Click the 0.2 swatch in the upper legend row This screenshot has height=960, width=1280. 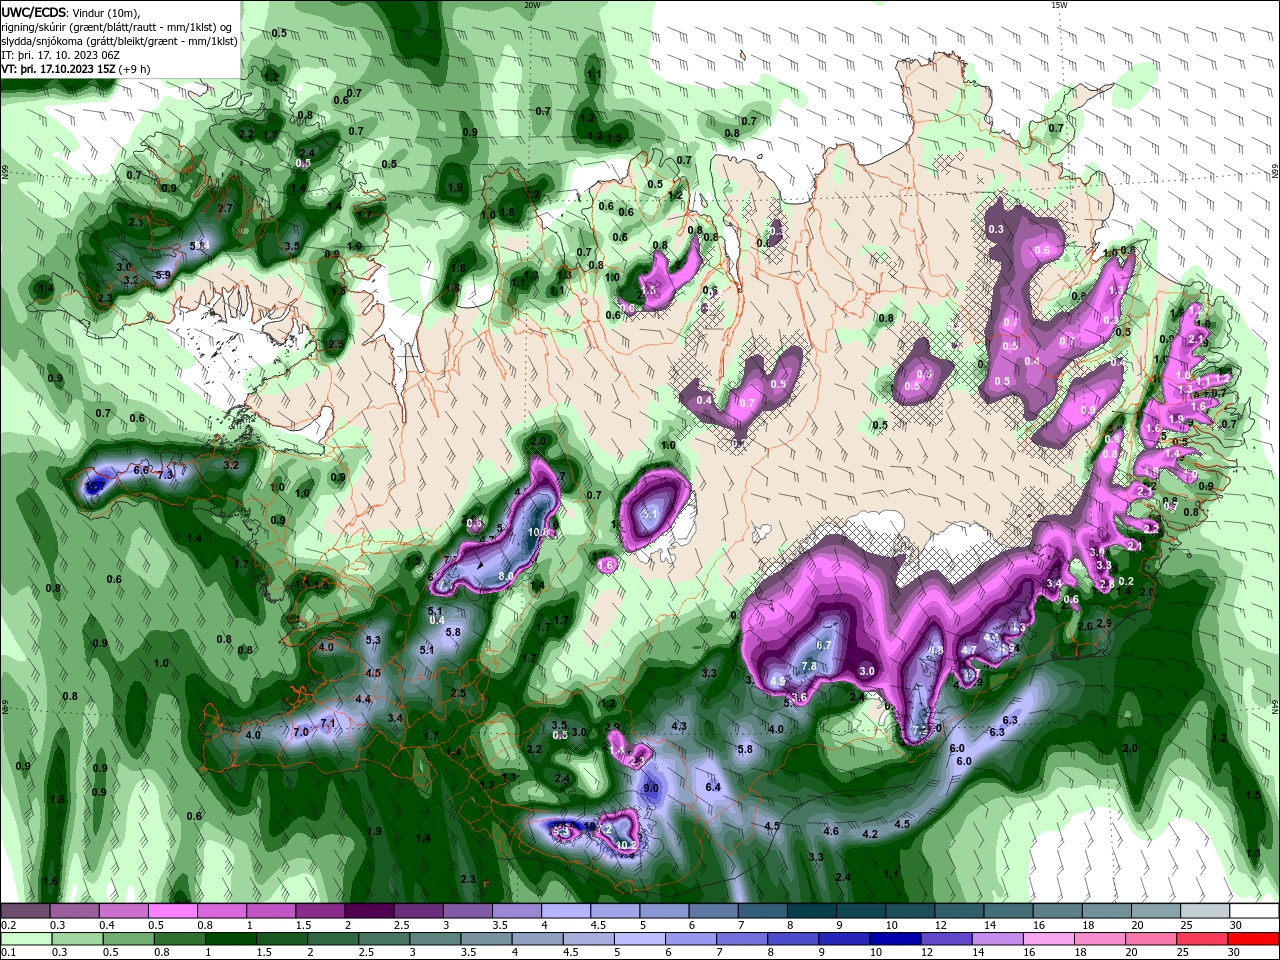point(25,911)
